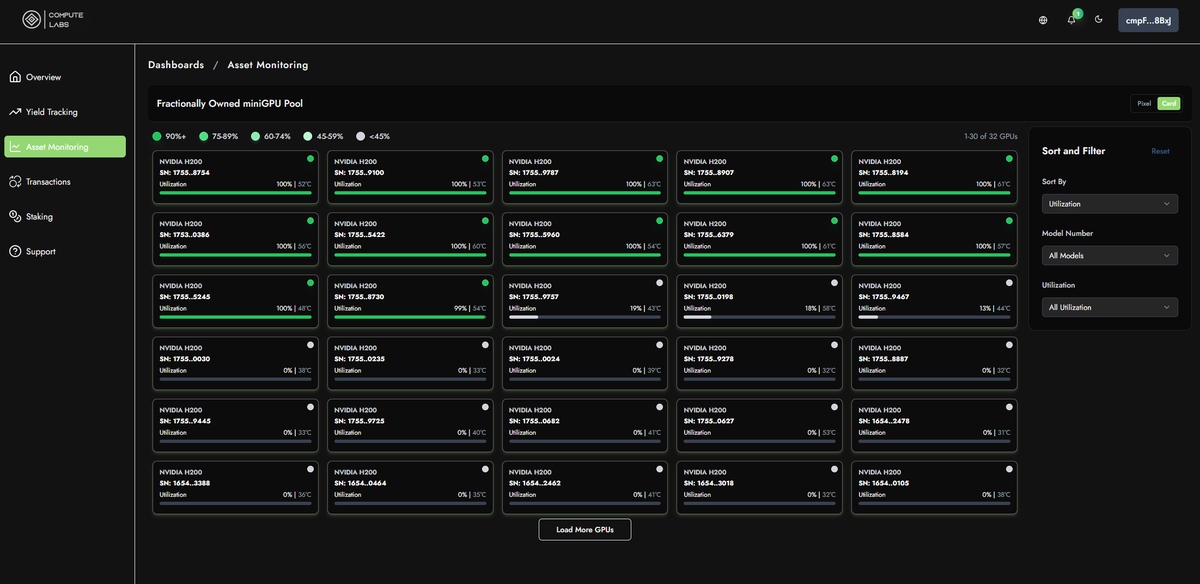The height and width of the screenshot is (584, 1200).
Task: Click status dot on card SN 1755..9787
Action: (659, 159)
